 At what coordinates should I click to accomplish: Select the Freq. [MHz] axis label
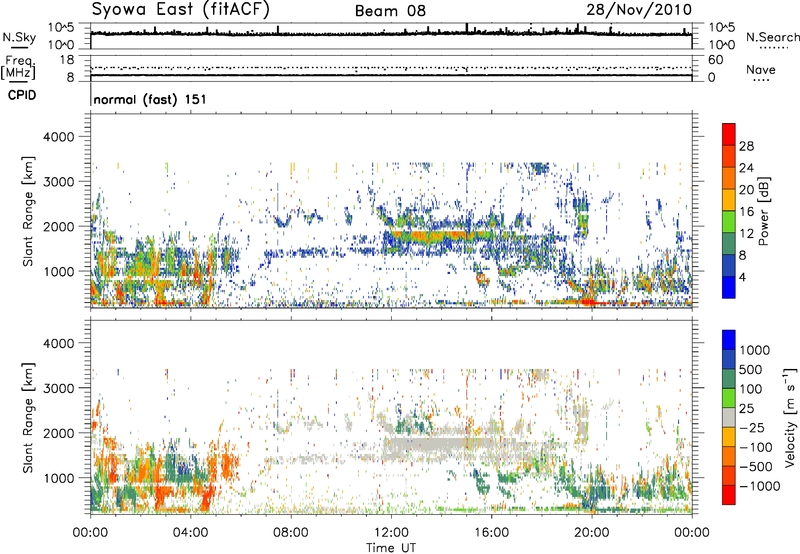[x=19, y=67]
